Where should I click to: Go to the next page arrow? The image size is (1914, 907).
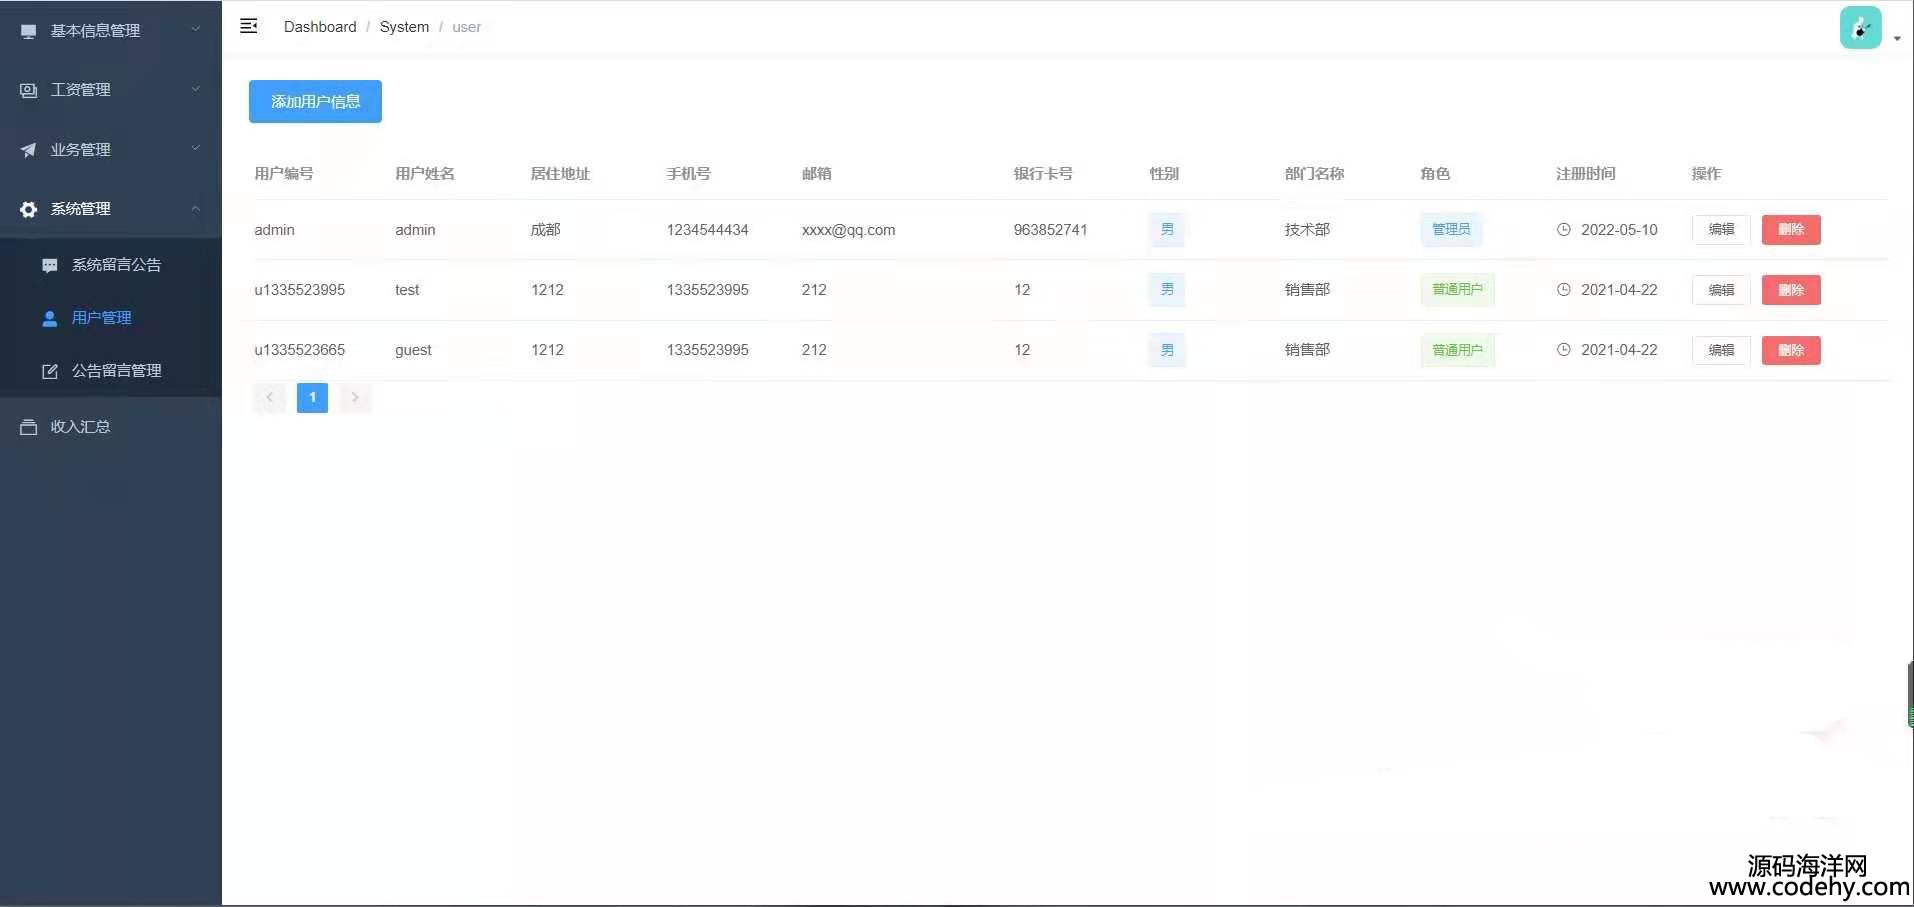pyautogui.click(x=355, y=398)
